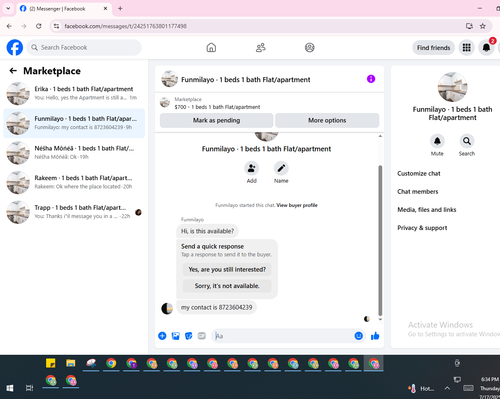
Task: Attach a photo using the image icon
Action: (176, 336)
